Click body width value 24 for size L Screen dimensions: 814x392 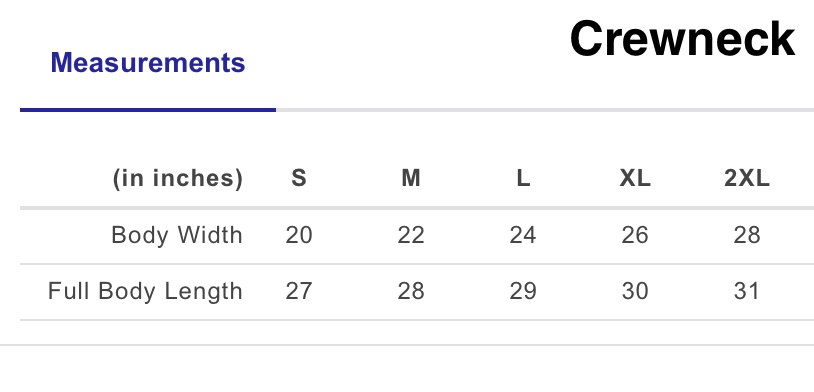click(x=523, y=235)
